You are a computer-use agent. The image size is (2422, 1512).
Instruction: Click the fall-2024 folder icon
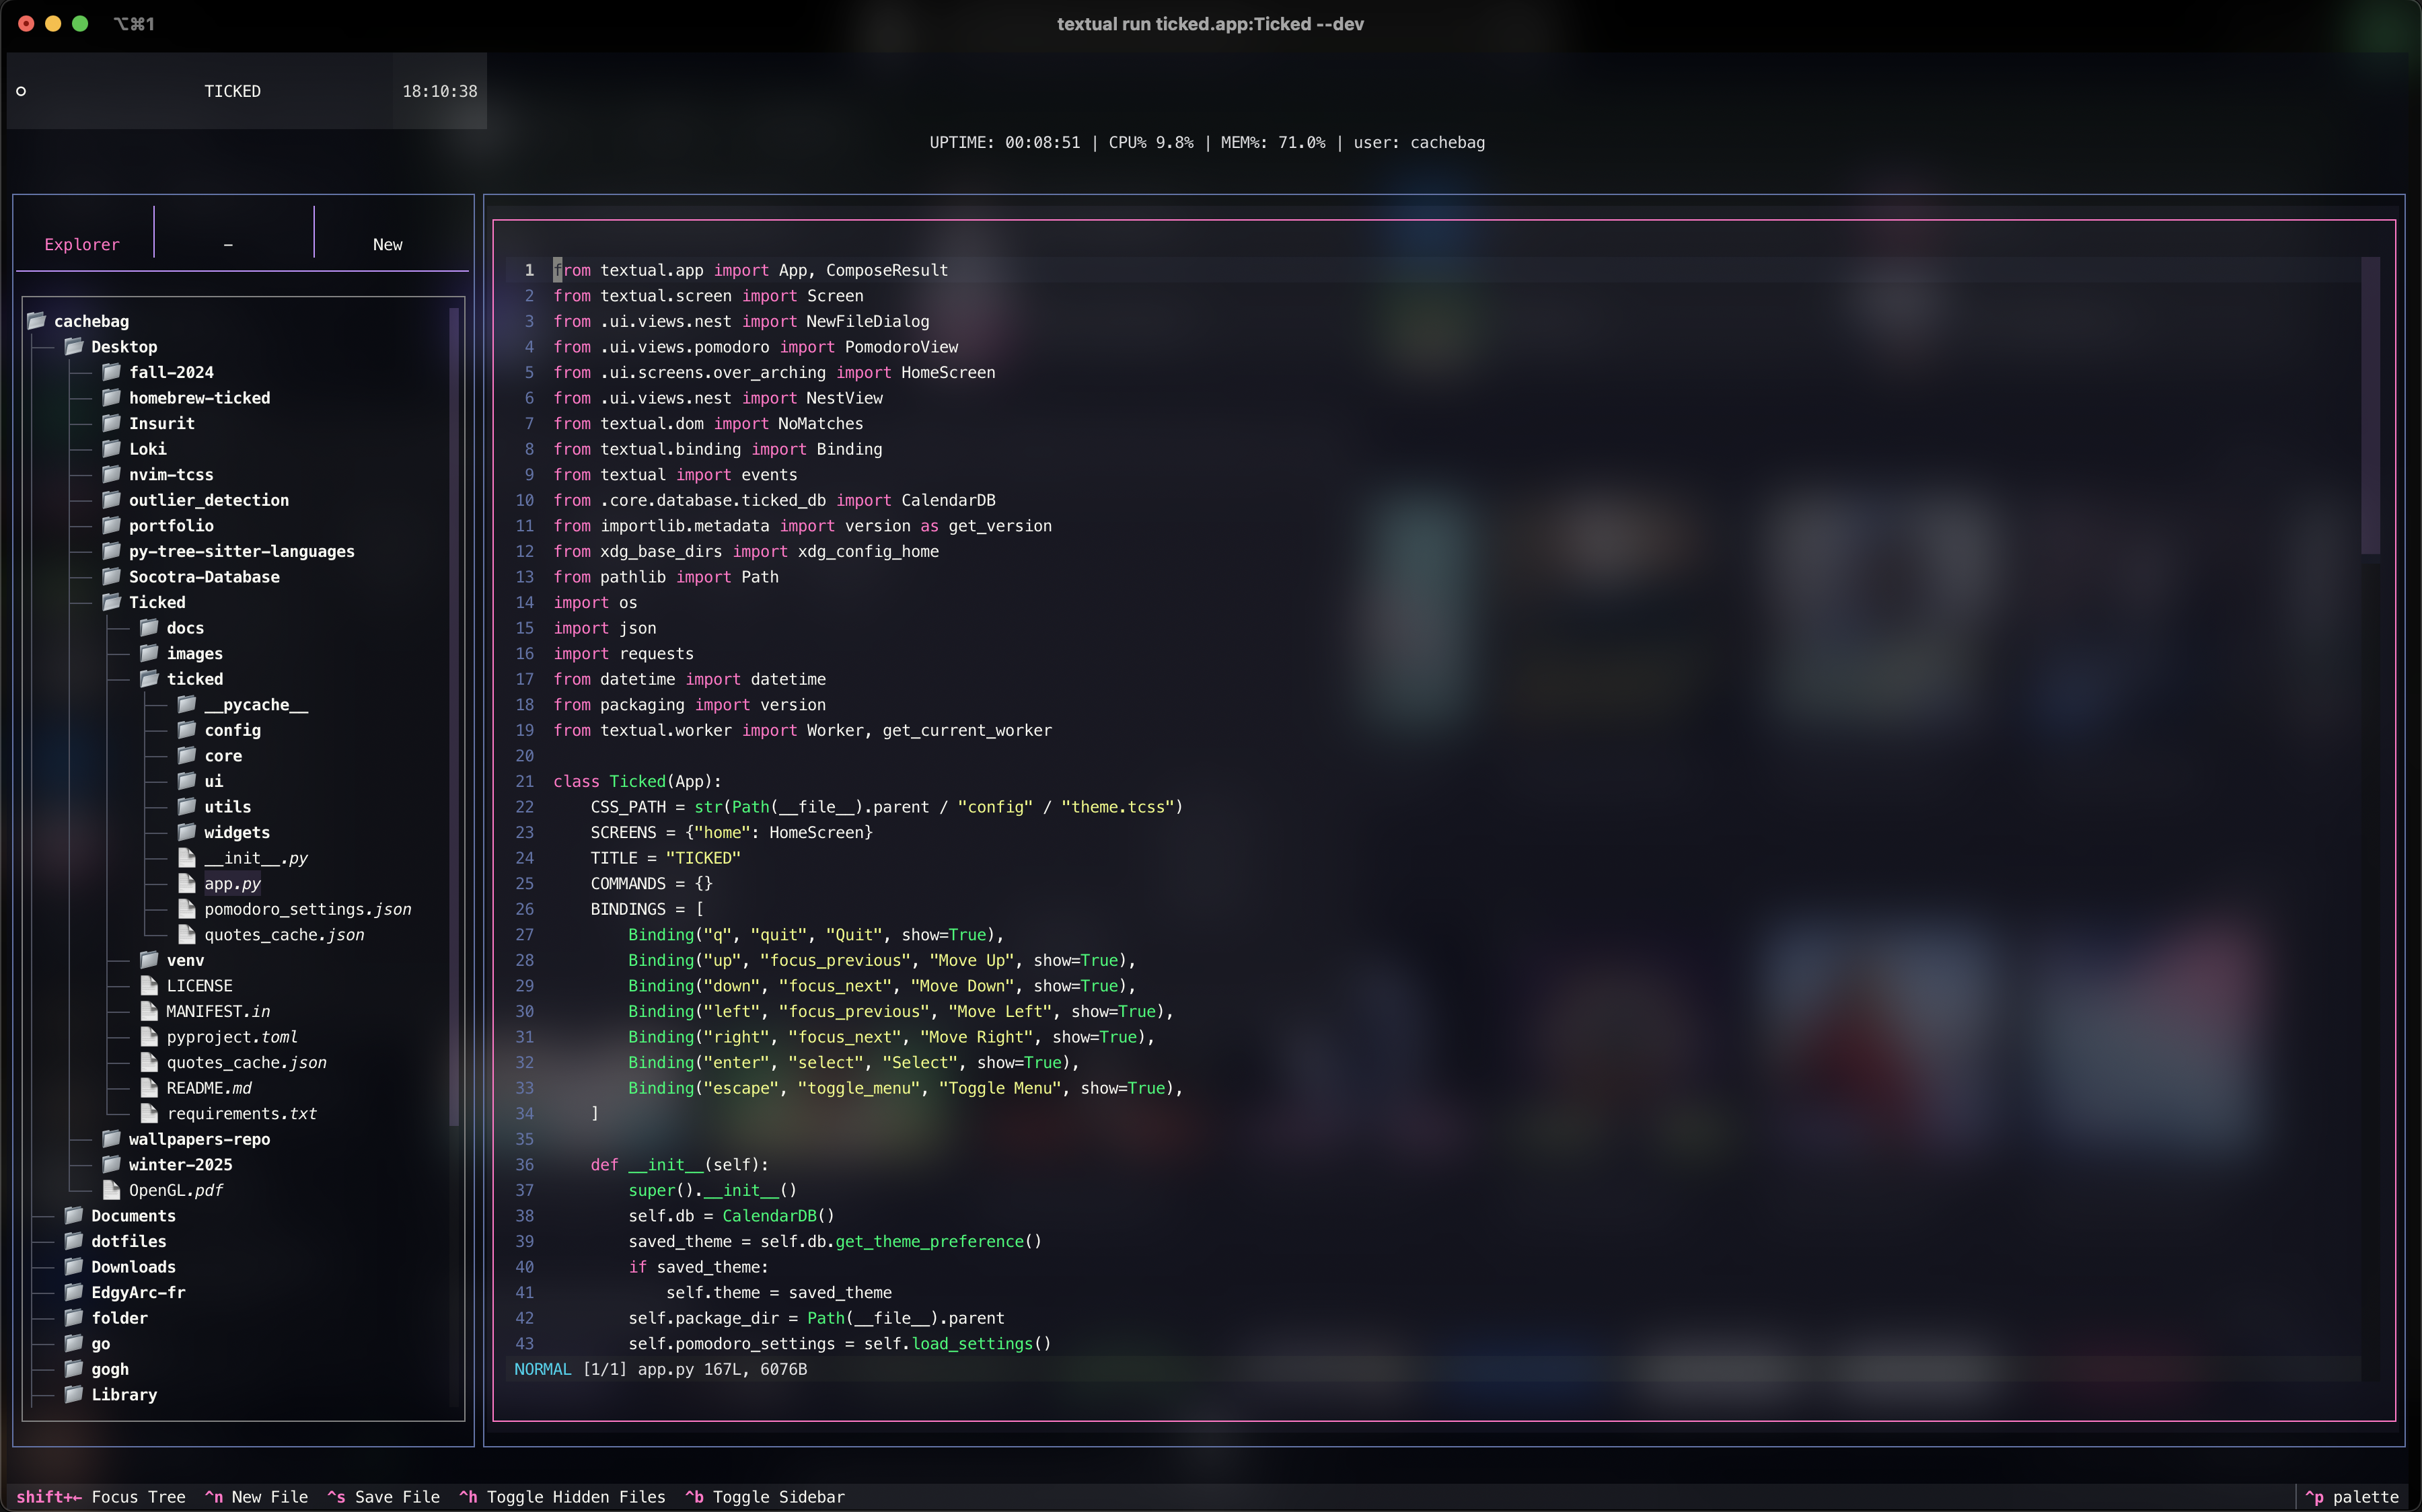(x=112, y=372)
